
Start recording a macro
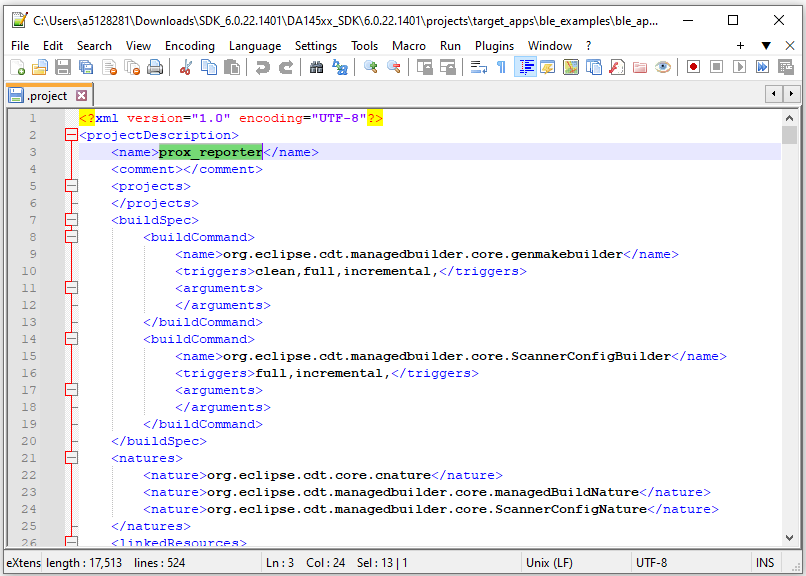point(693,67)
